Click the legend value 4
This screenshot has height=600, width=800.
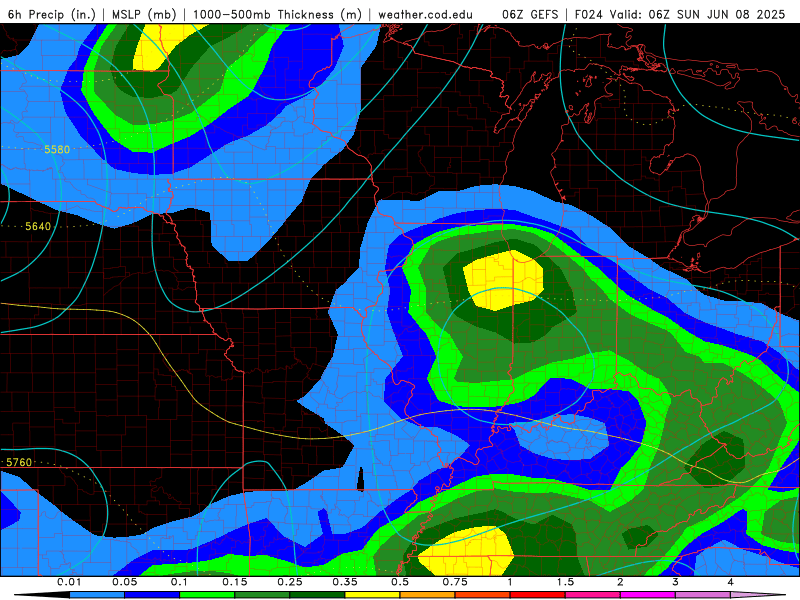coord(730,582)
